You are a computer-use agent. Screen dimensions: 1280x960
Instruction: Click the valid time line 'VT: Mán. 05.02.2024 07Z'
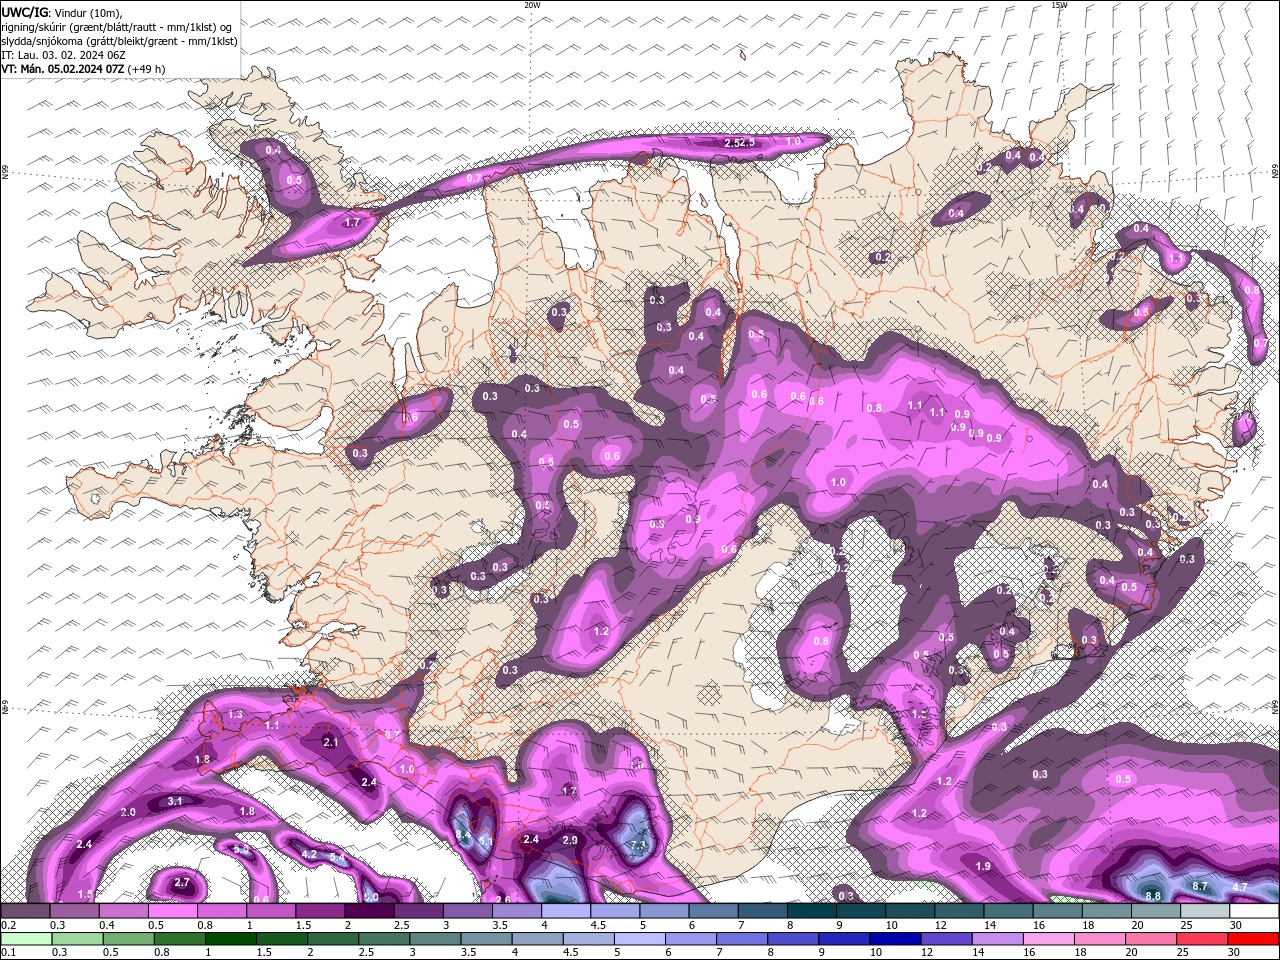pos(64,69)
